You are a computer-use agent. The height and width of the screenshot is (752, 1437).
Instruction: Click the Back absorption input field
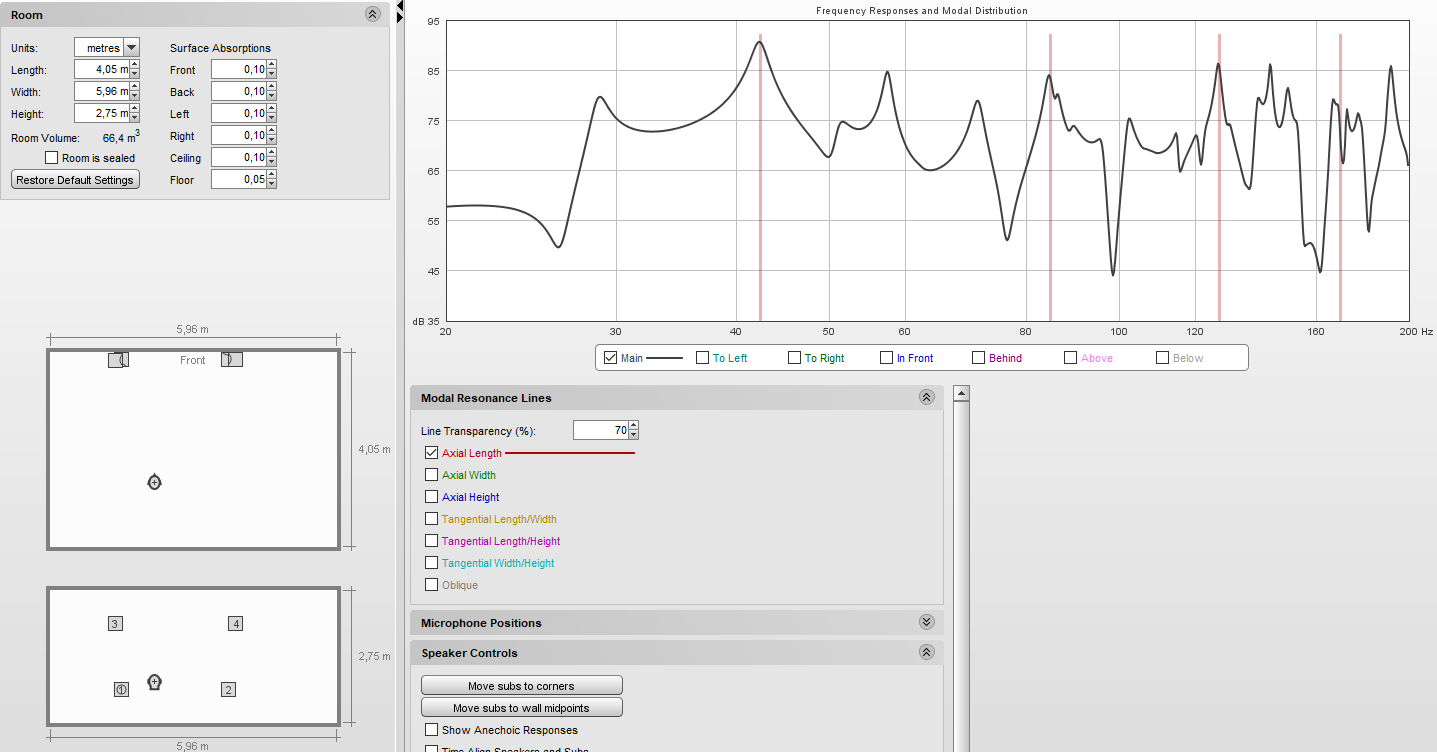click(x=239, y=92)
